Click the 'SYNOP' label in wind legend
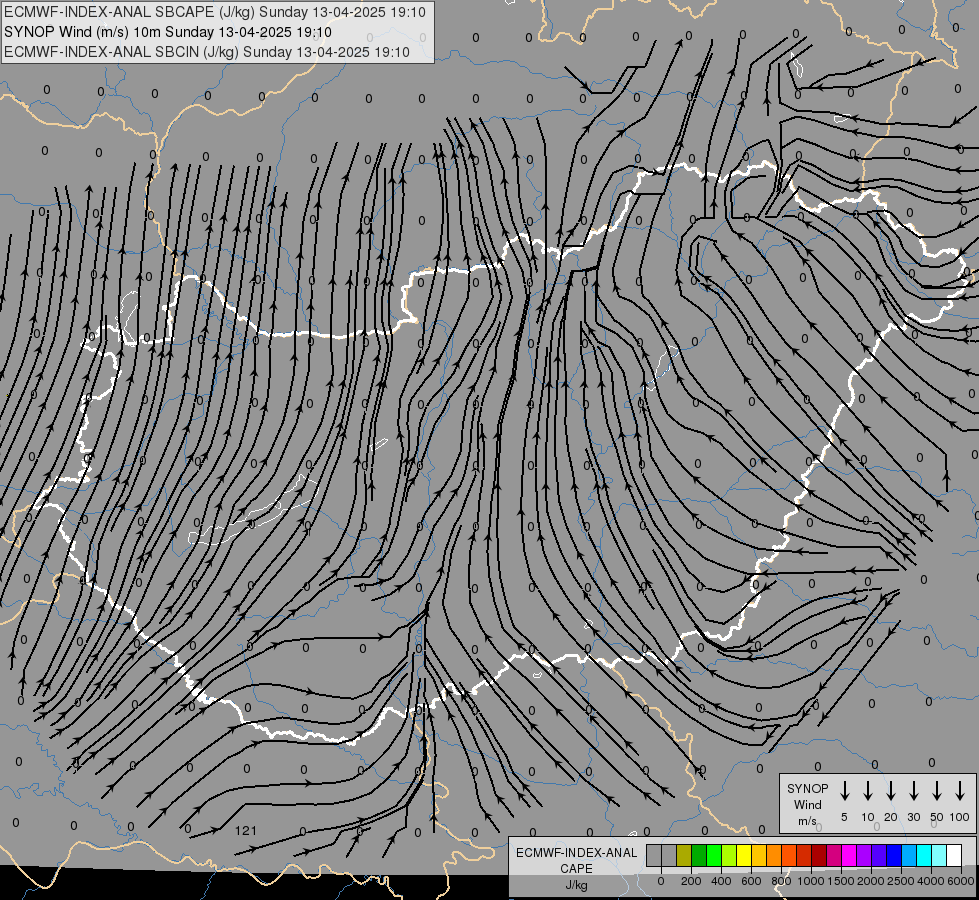 (807, 788)
